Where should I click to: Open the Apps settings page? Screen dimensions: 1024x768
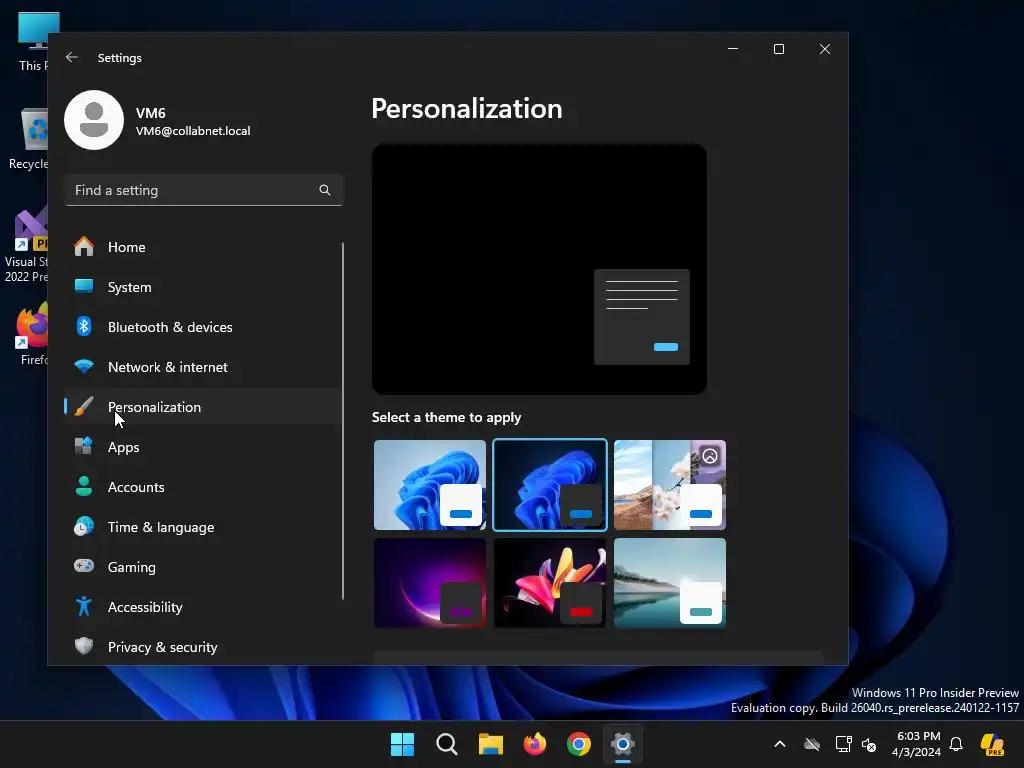[202, 447]
